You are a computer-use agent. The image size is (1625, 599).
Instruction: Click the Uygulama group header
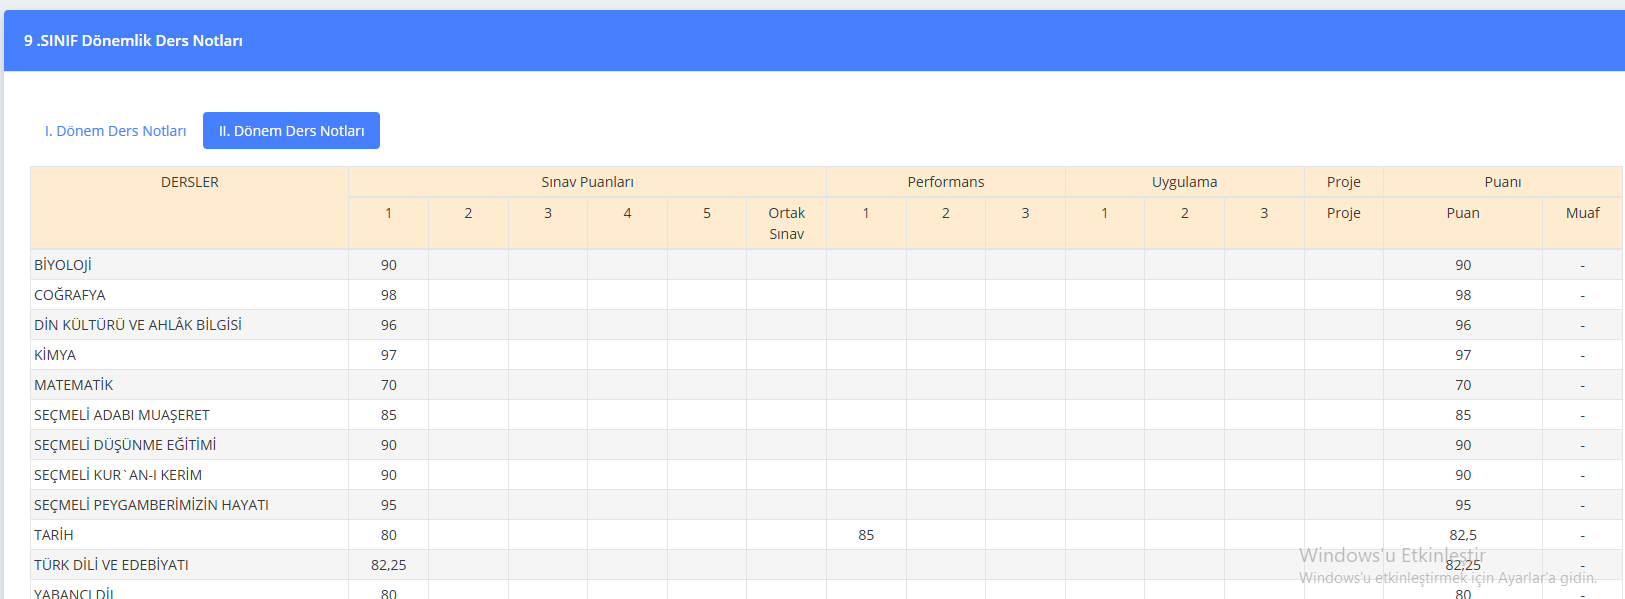tap(1184, 182)
